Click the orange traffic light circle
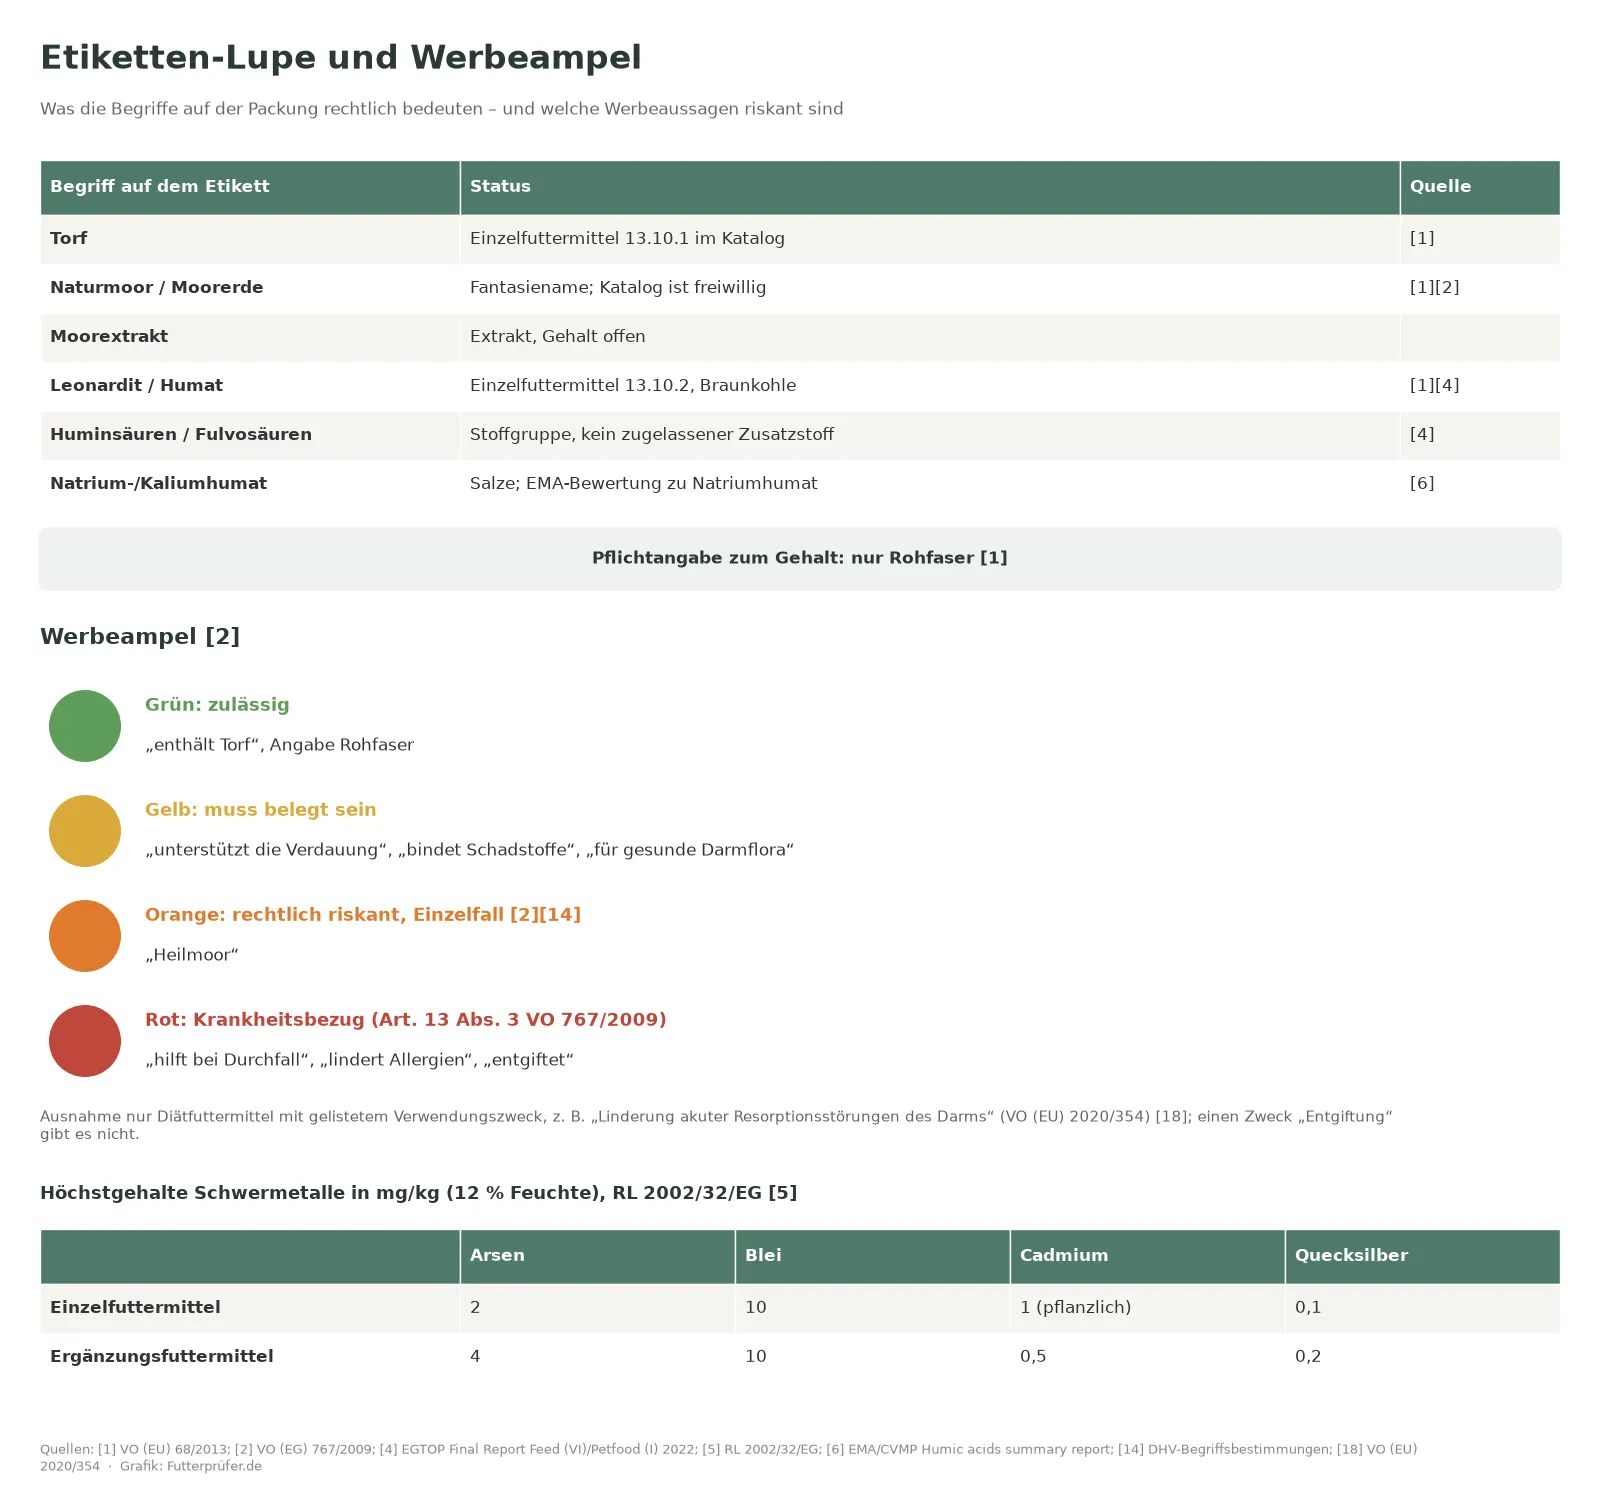This screenshot has height=1500, width=1600. click(85, 936)
